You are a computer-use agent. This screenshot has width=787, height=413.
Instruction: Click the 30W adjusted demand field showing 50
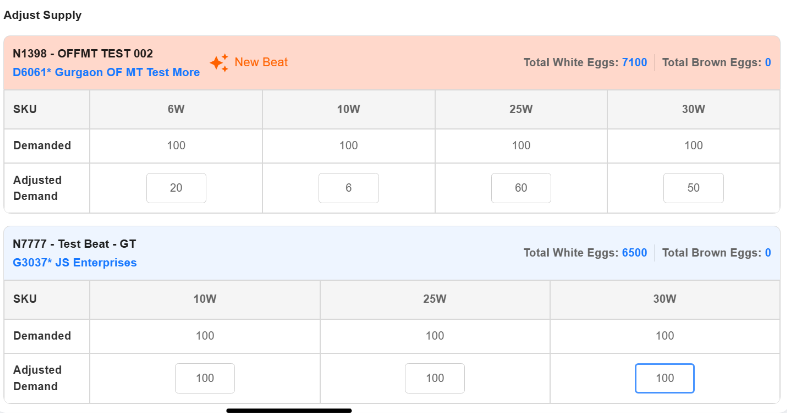click(693, 188)
